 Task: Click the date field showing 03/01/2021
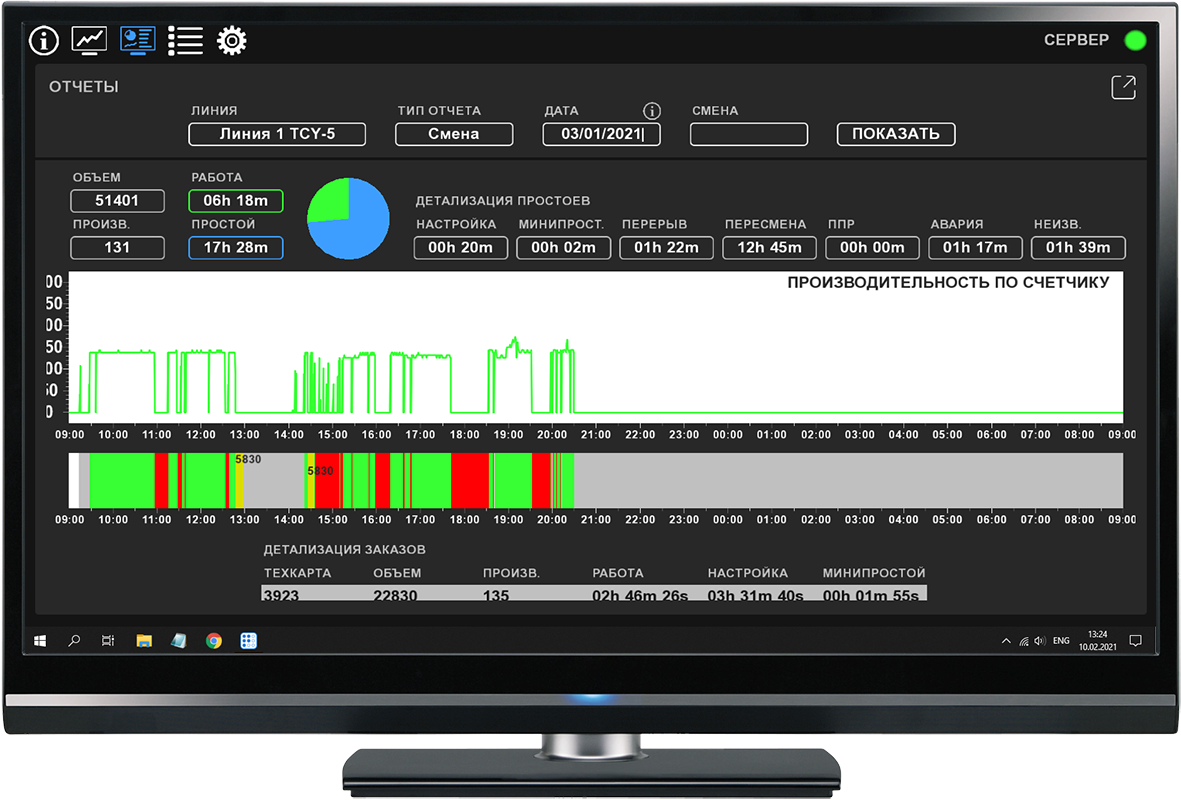pos(602,134)
